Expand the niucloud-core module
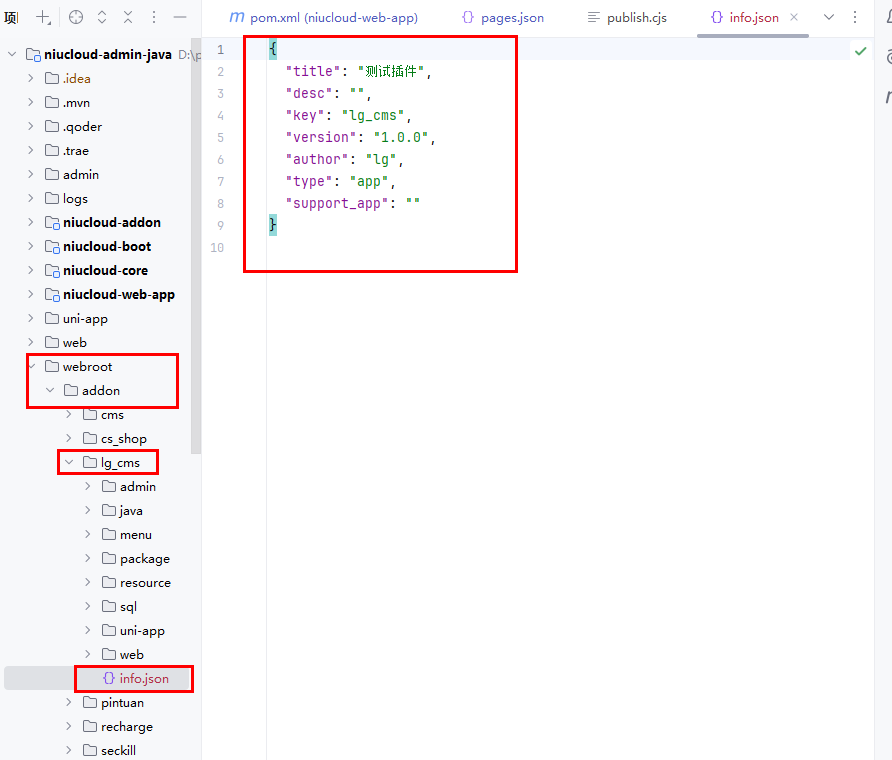Image resolution: width=892 pixels, height=760 pixels. coord(31,271)
